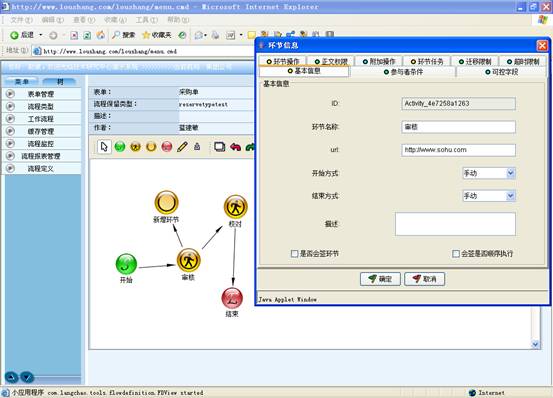This screenshot has width=553, height=398.
Task: Open IE 文件 menu
Action: pyautogui.click(x=21, y=20)
